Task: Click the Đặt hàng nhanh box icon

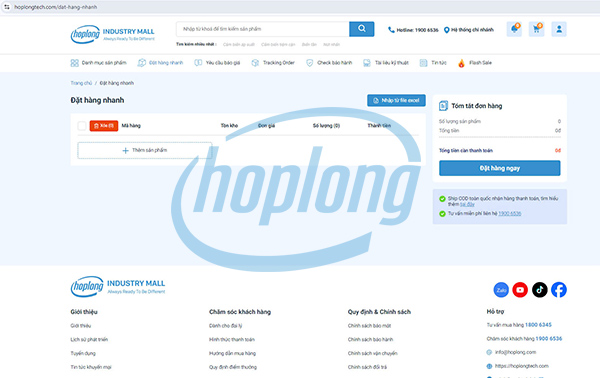Action: tap(142, 63)
